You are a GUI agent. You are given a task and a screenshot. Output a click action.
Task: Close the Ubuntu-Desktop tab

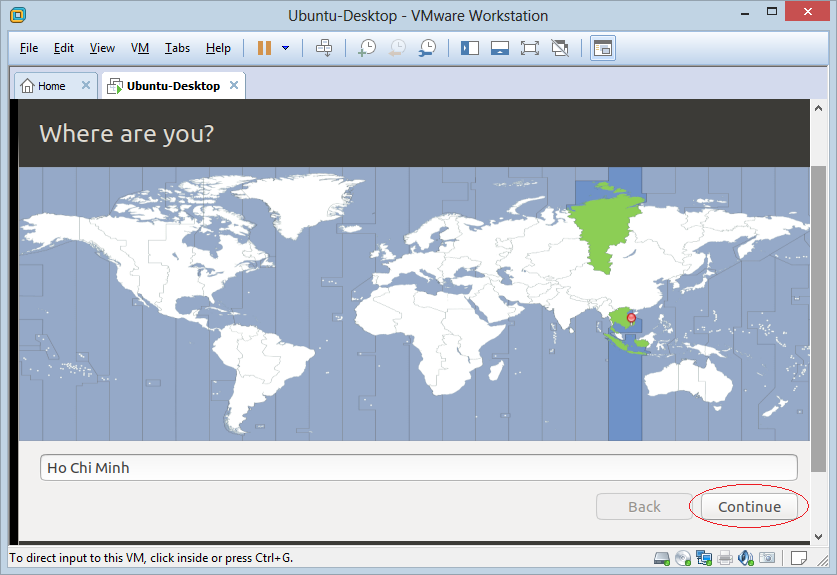[233, 85]
